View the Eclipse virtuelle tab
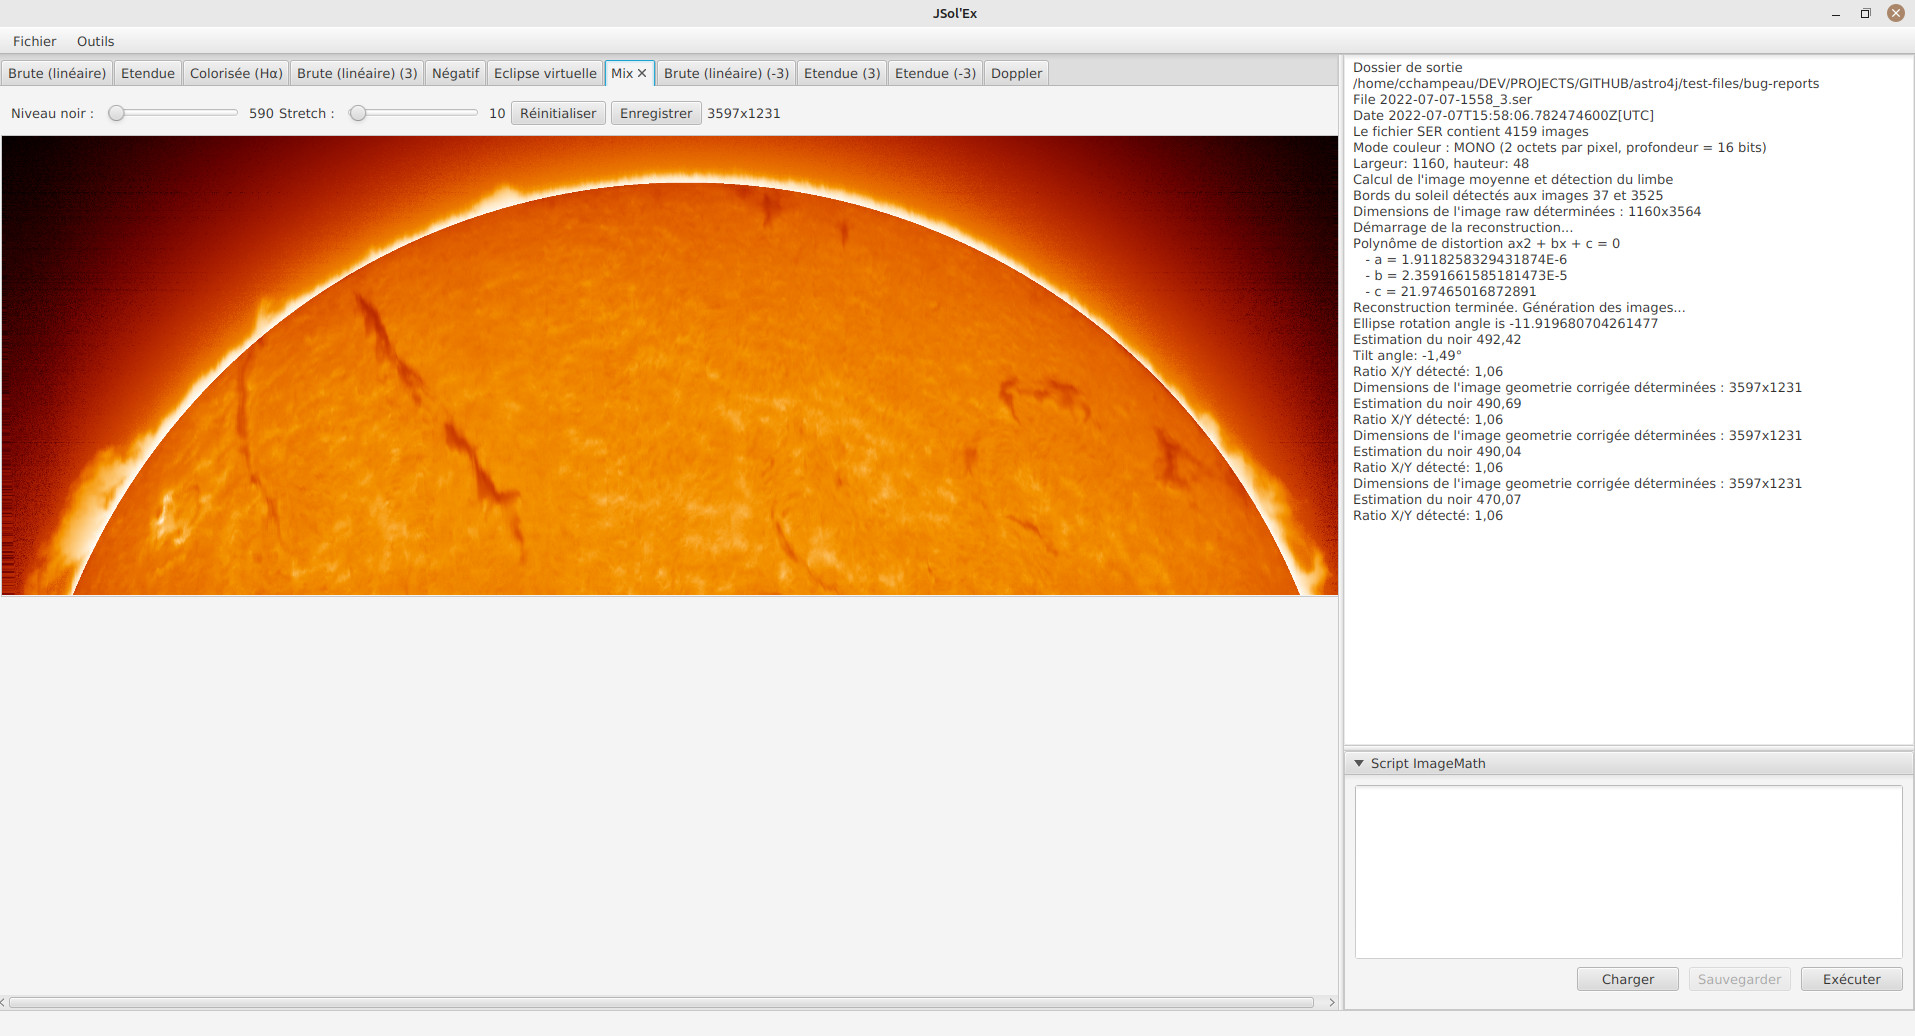The width and height of the screenshot is (1915, 1036). tap(544, 73)
